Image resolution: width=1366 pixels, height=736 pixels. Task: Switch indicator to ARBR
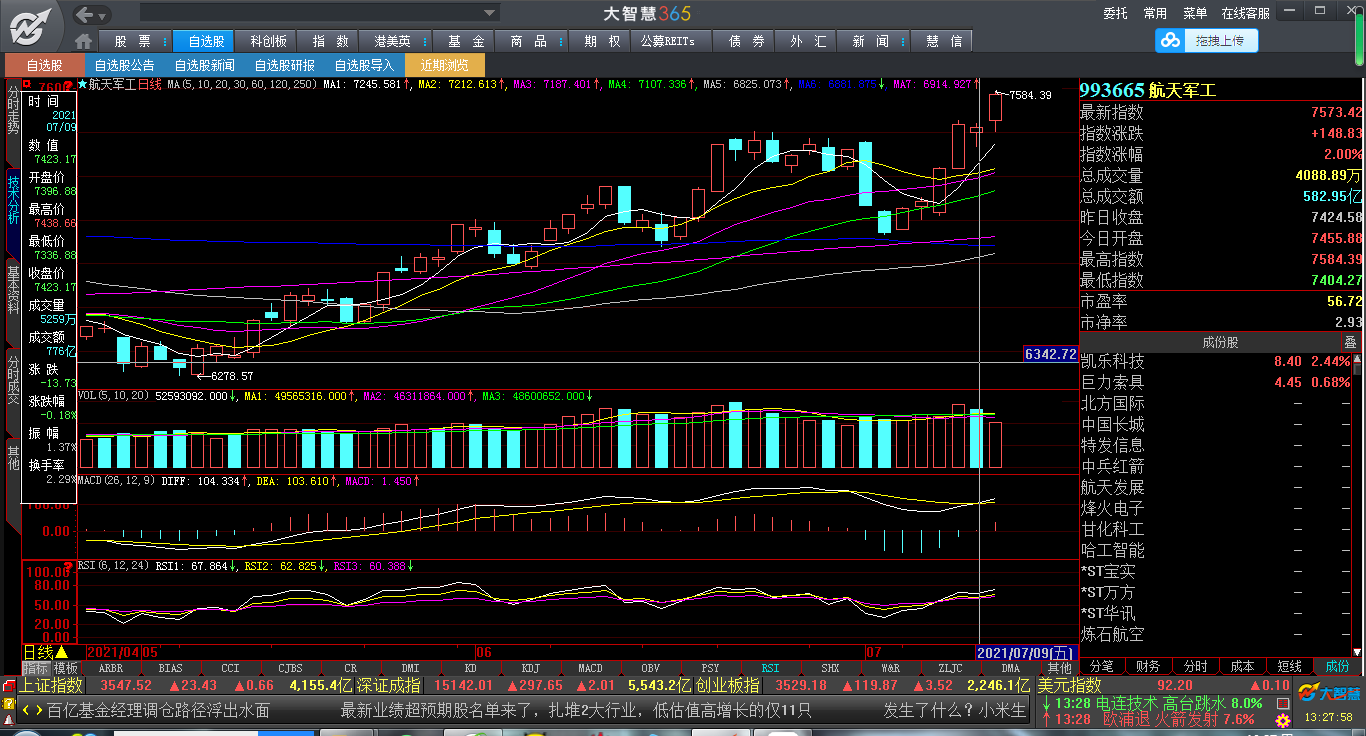111,668
